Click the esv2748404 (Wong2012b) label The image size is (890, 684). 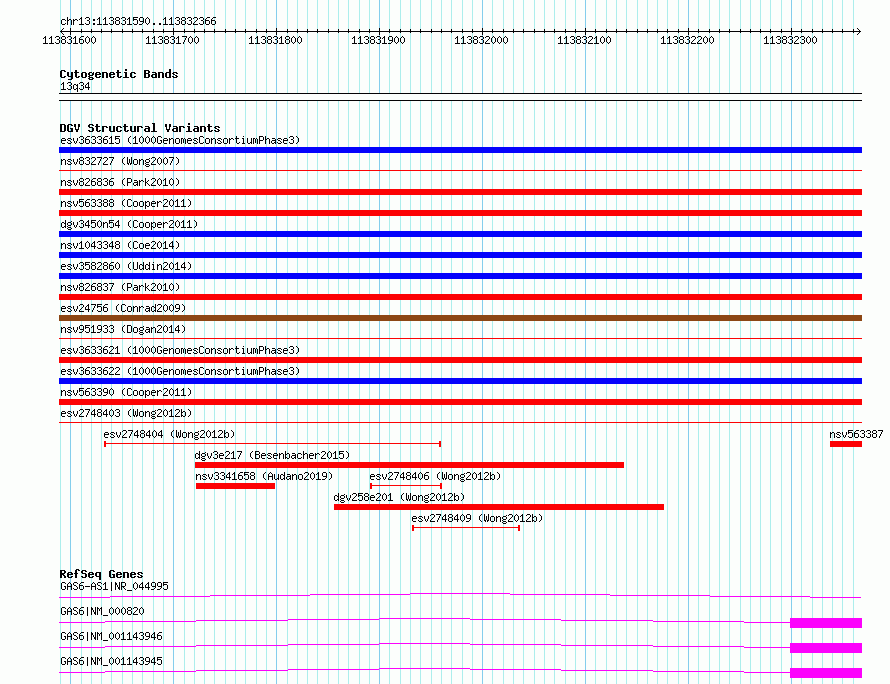click(x=169, y=434)
